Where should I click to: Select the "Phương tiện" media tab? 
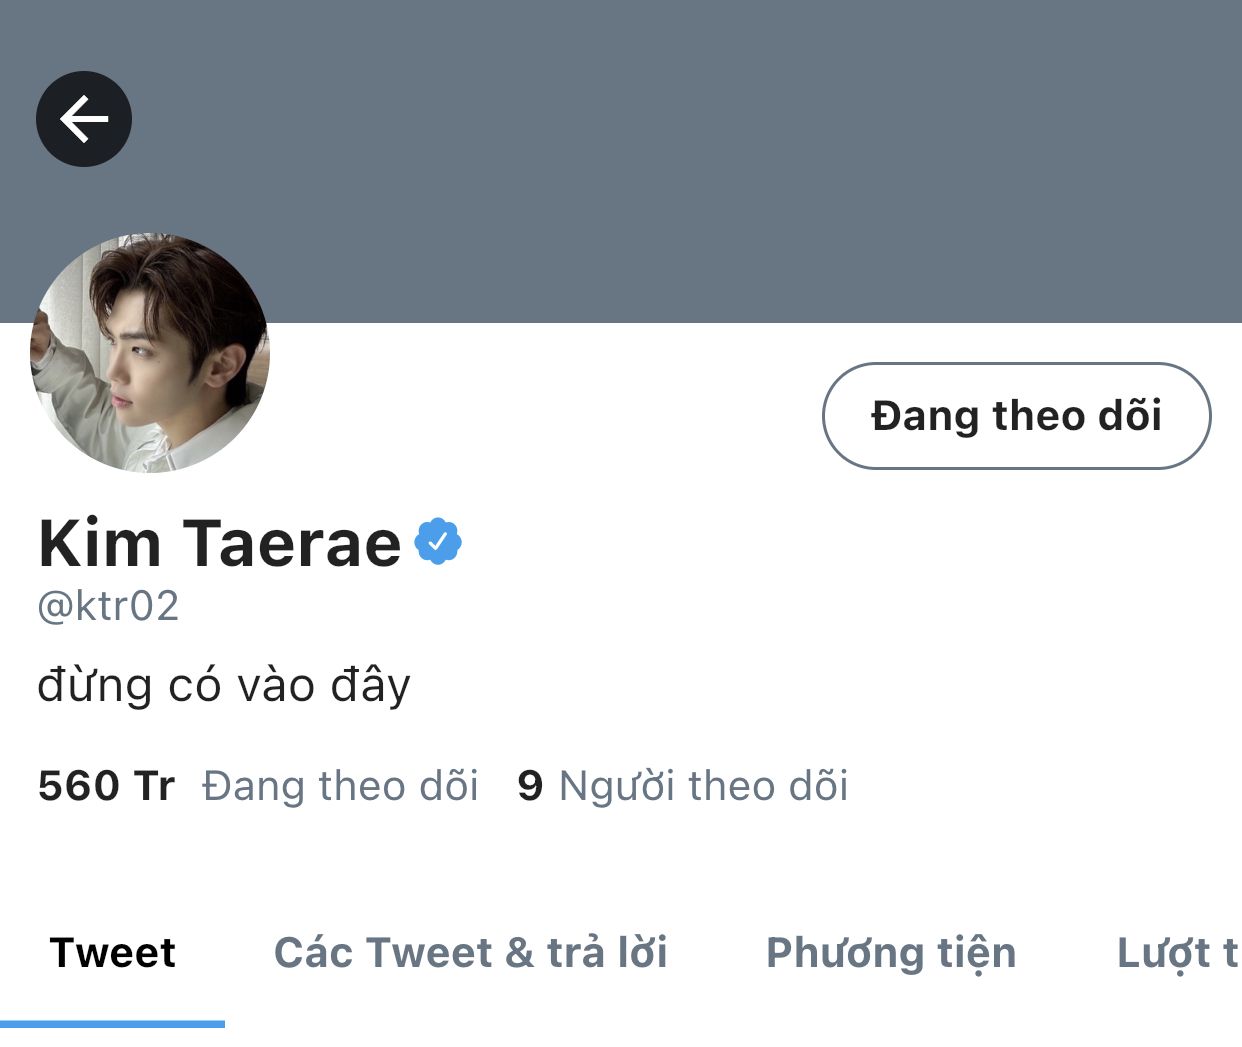click(x=890, y=952)
